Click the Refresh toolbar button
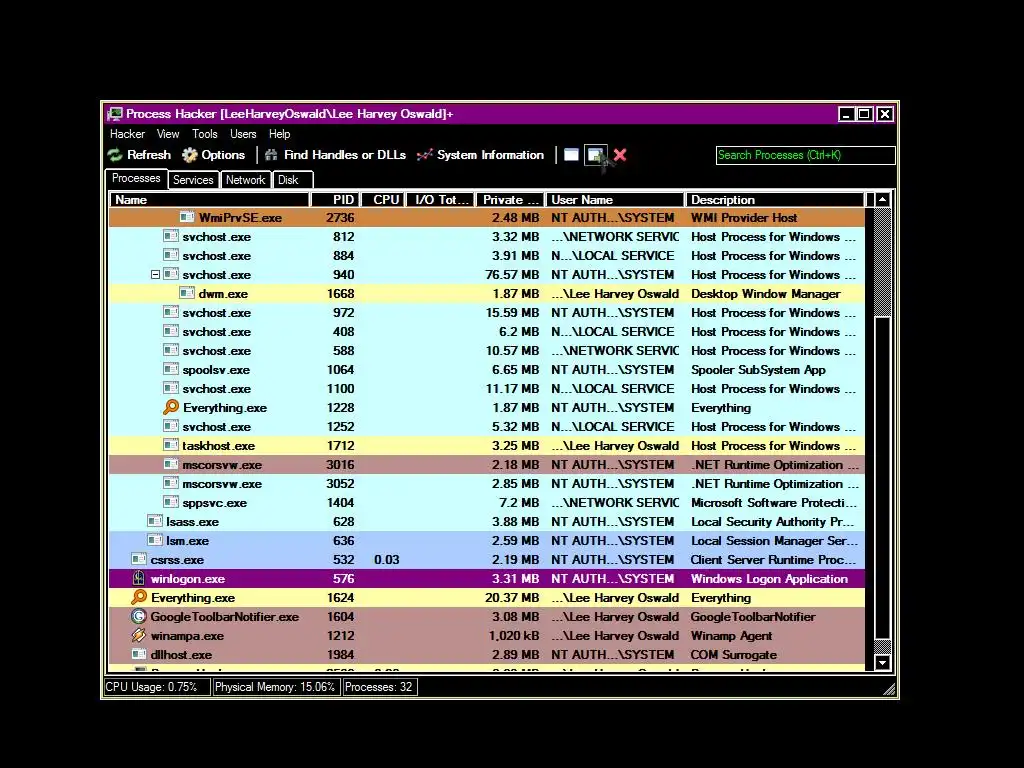This screenshot has height=768, width=1024. pyautogui.click(x=140, y=155)
